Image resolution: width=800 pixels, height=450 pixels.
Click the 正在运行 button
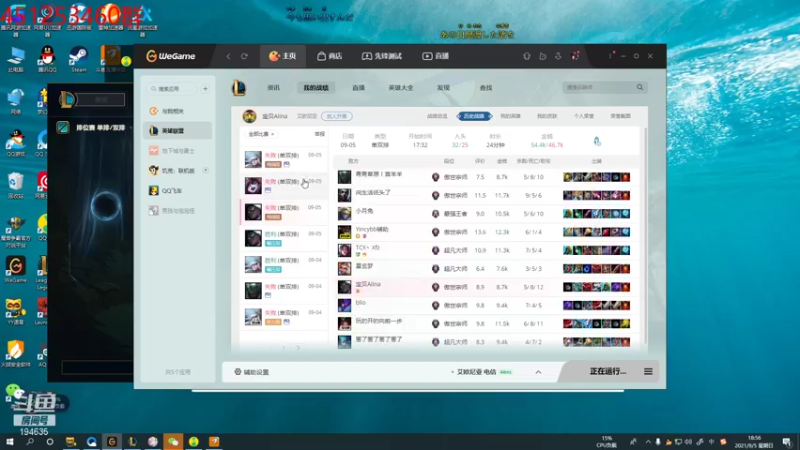tap(608, 371)
